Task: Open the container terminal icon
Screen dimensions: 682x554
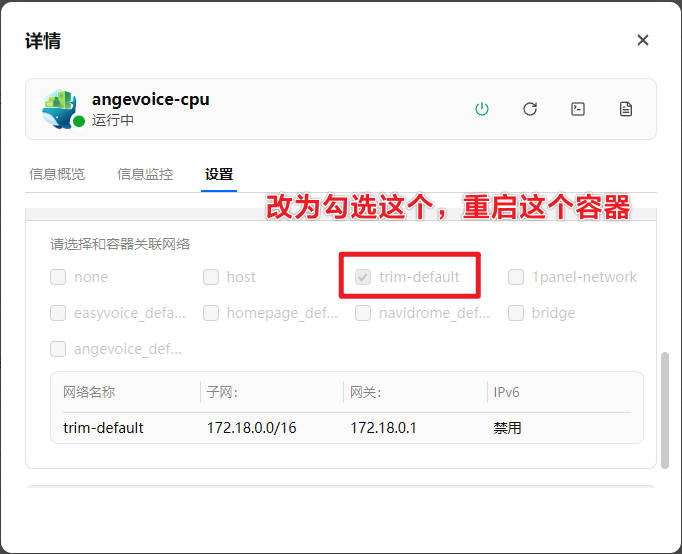Action: point(578,109)
